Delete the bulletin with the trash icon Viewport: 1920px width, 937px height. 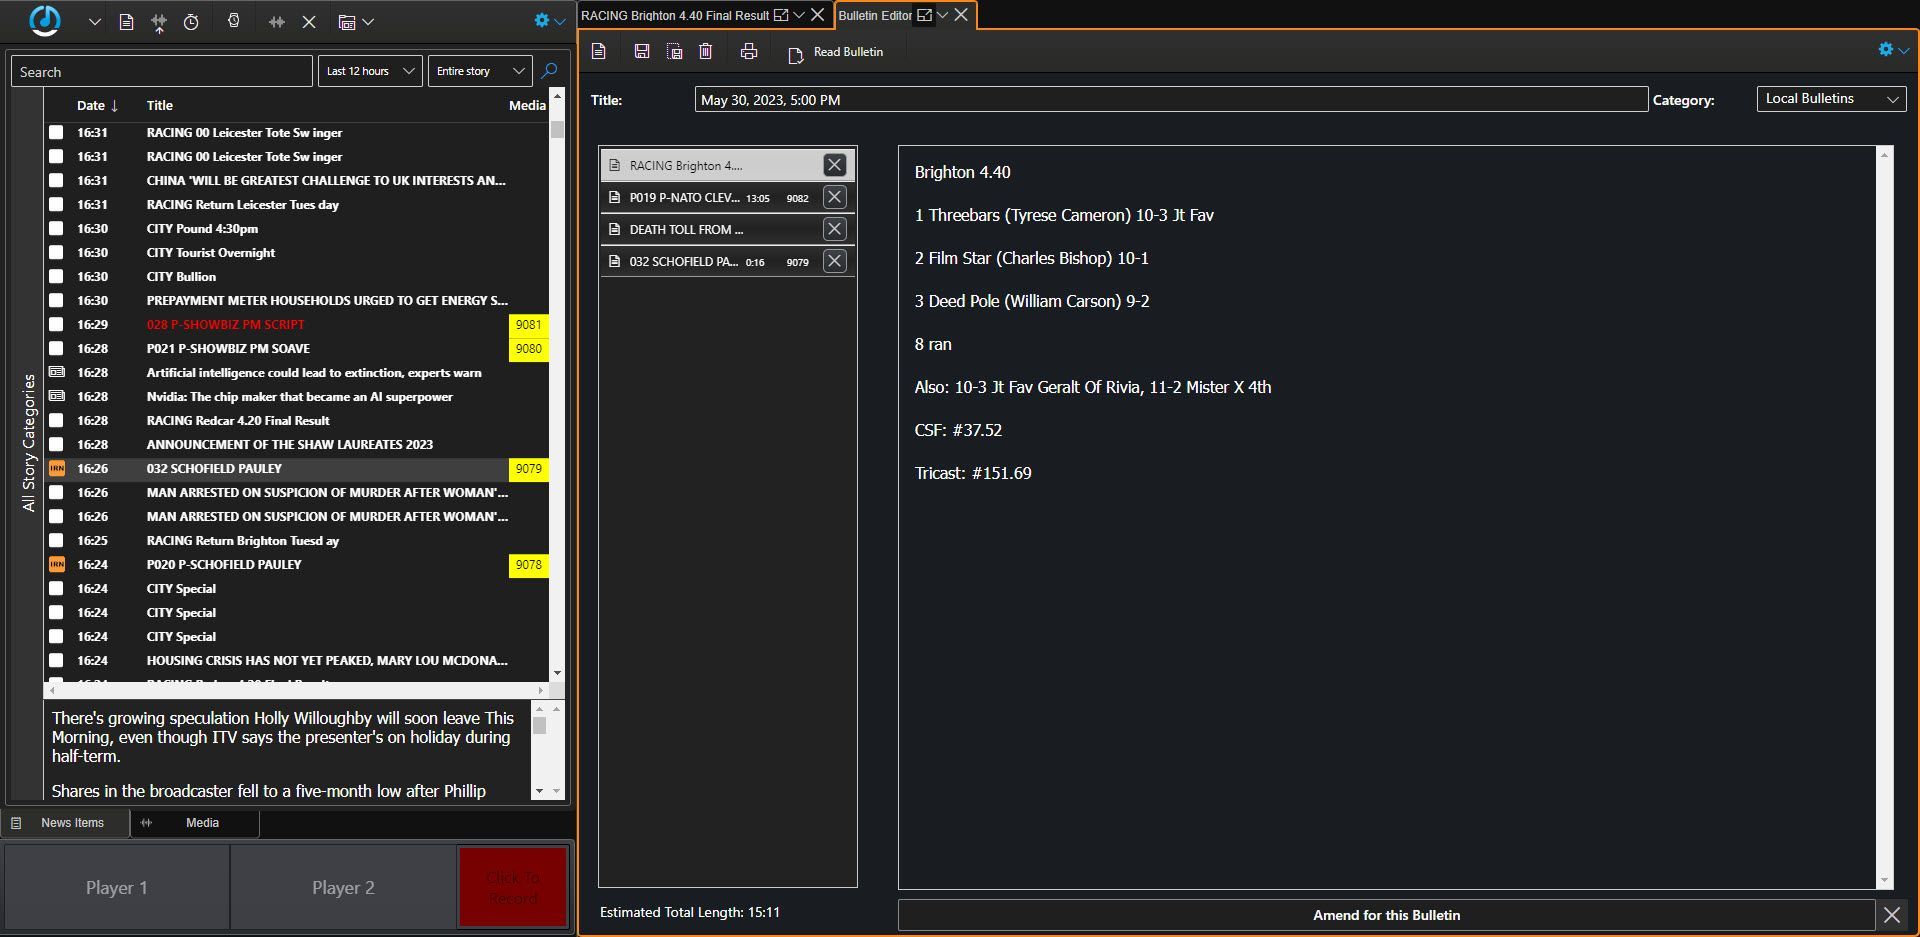tap(705, 51)
